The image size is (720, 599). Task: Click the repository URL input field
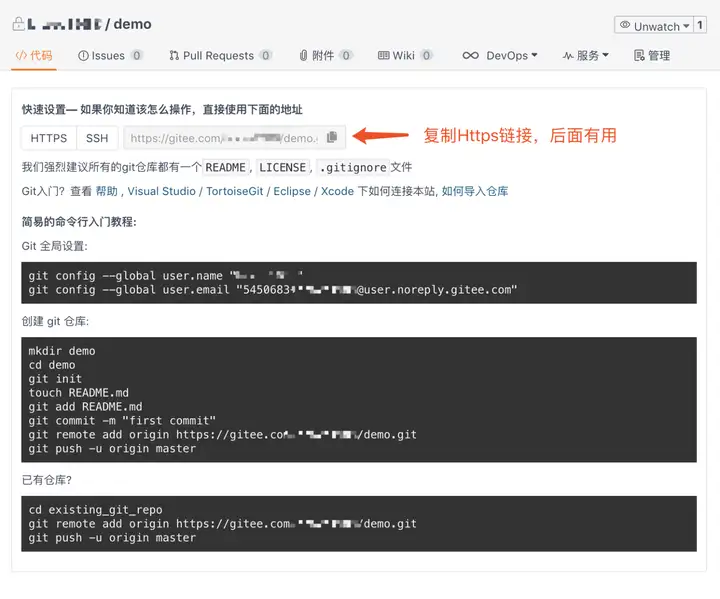coord(224,138)
